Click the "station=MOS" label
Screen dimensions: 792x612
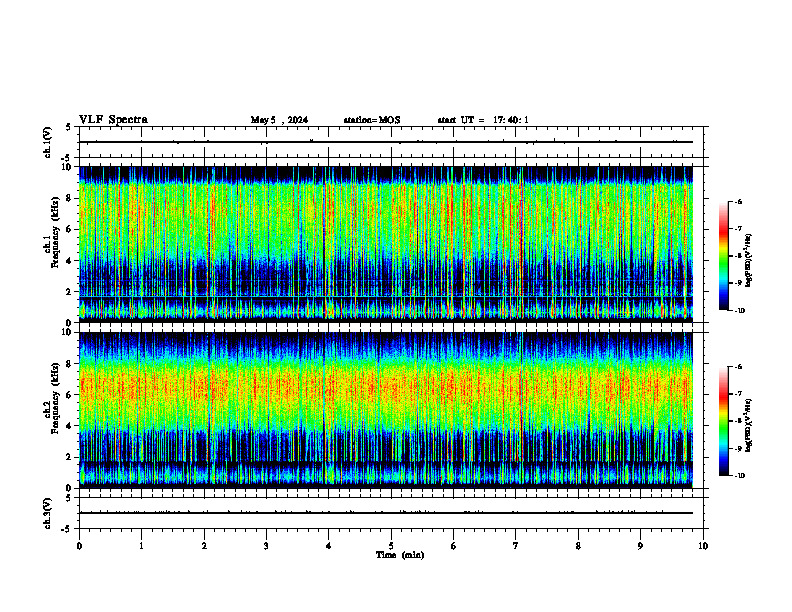click(372, 120)
